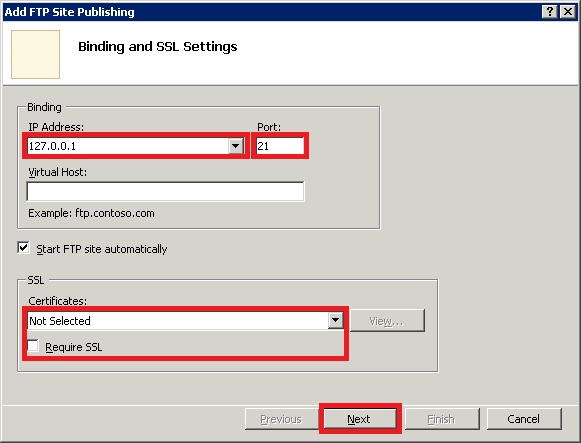Focus the Port field showing 21

coord(280,146)
